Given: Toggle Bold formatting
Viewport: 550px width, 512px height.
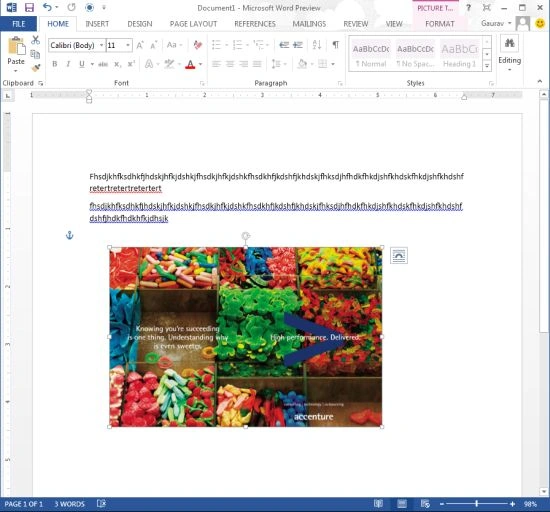Looking at the screenshot, I should coord(55,64).
